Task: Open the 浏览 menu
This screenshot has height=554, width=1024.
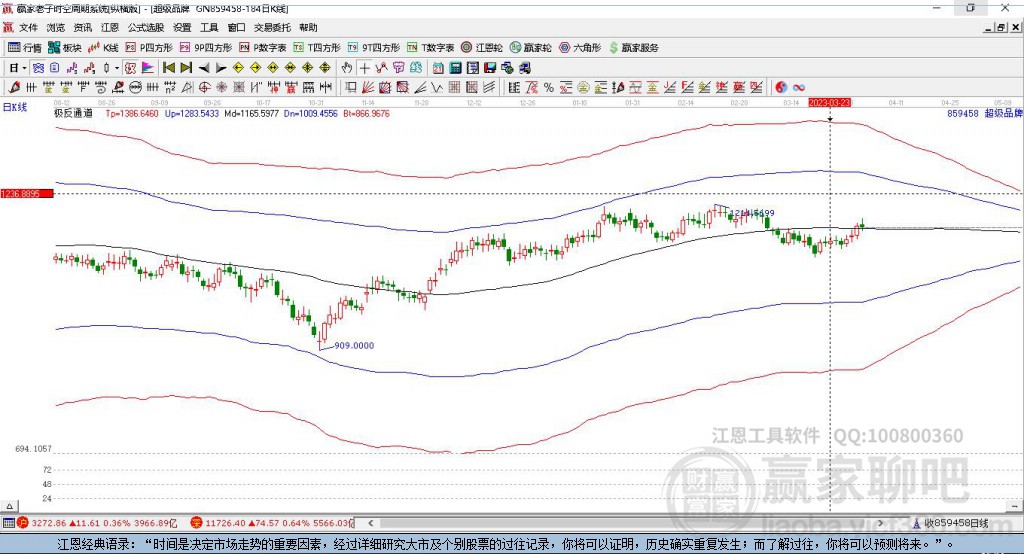Action: coord(56,27)
